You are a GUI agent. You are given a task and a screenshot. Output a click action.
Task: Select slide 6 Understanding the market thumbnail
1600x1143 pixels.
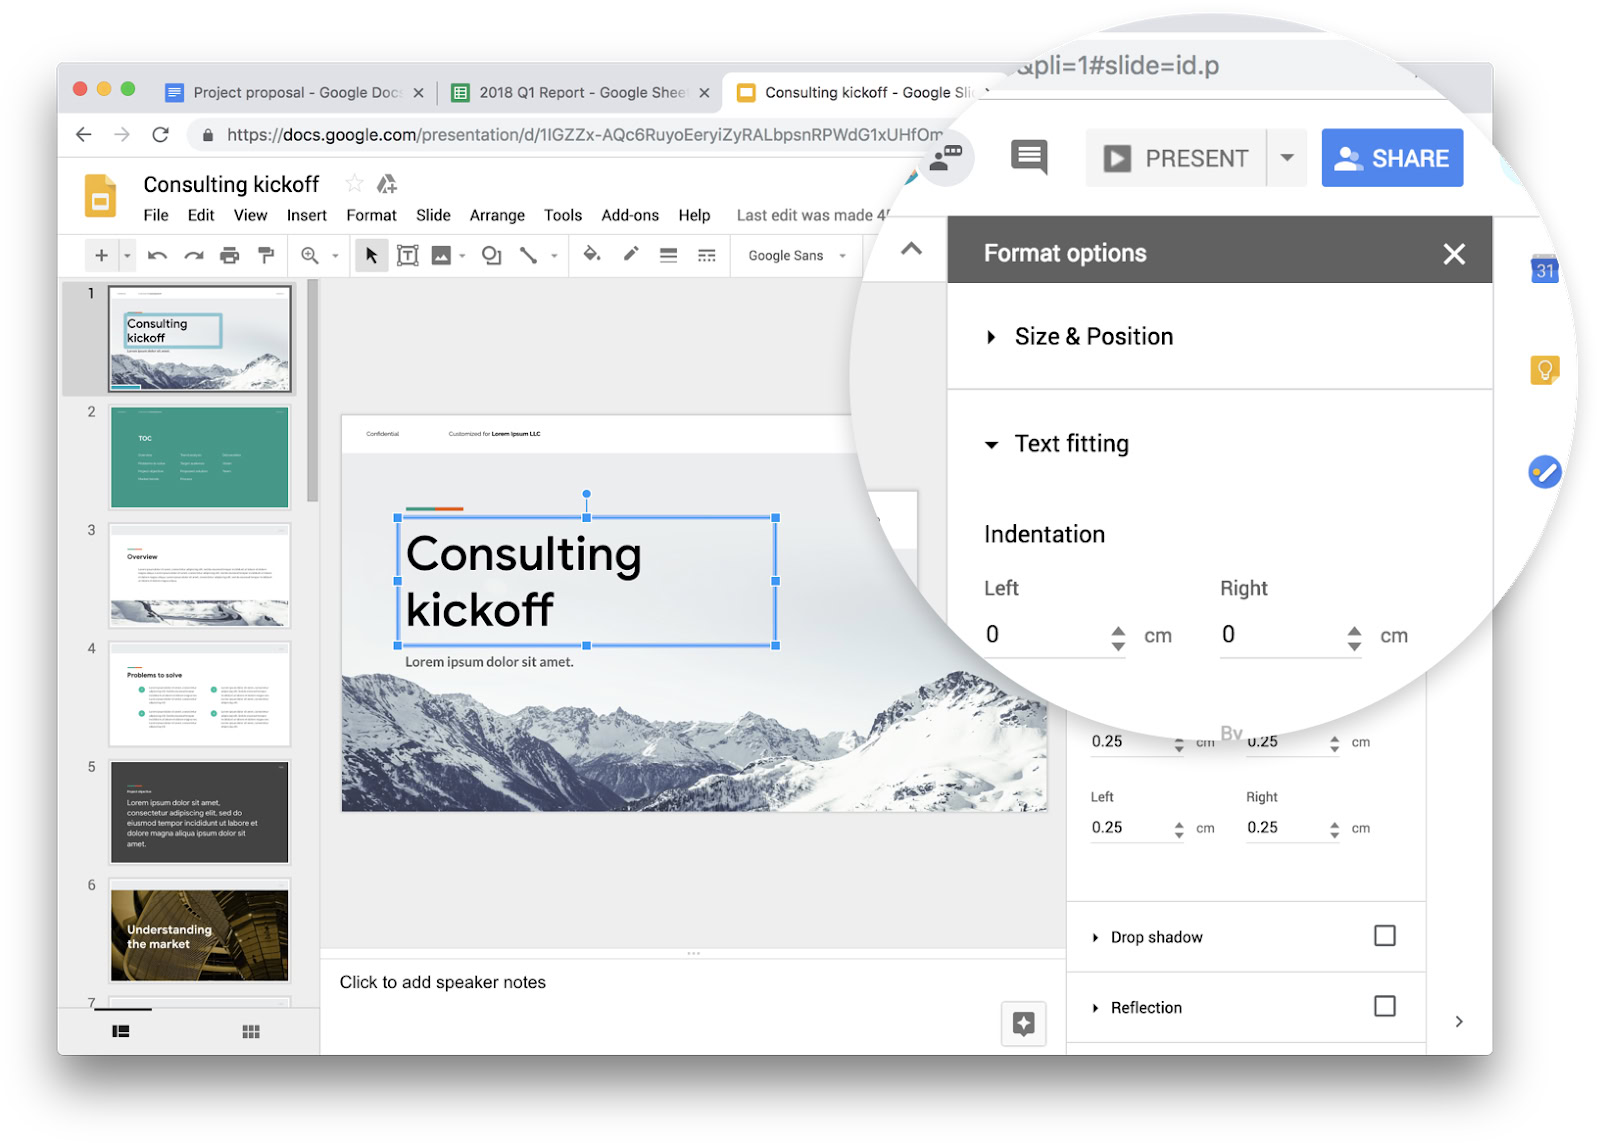tap(200, 932)
